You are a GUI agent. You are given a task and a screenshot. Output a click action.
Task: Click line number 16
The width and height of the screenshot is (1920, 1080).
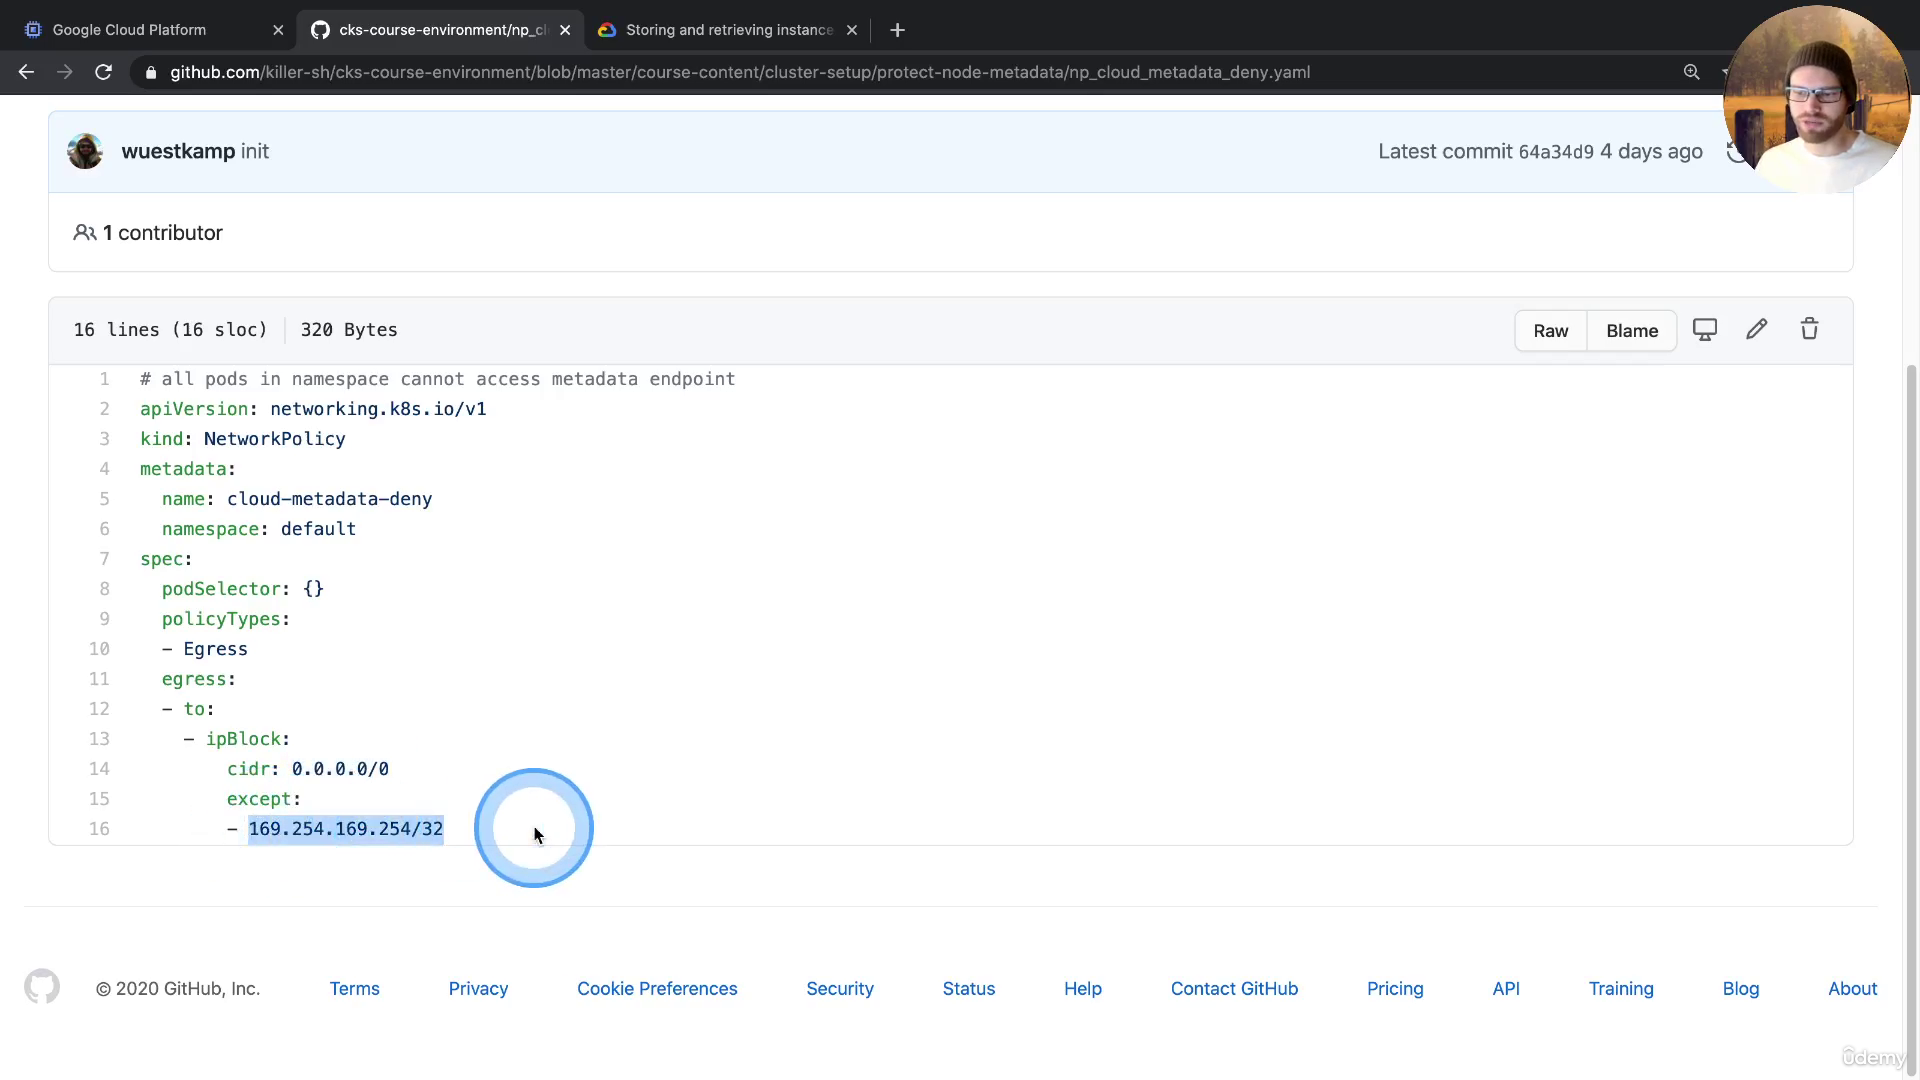point(99,829)
